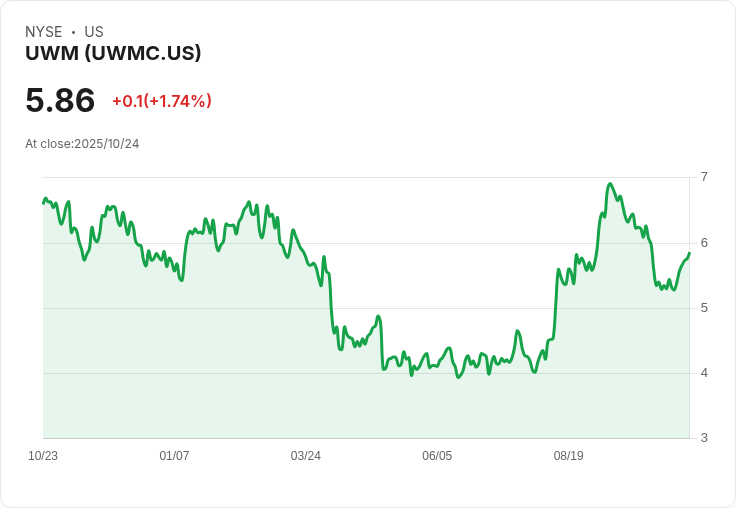Image resolution: width=736 pixels, height=508 pixels.
Task: Click the 7 y-axis price label
Action: 704,177
